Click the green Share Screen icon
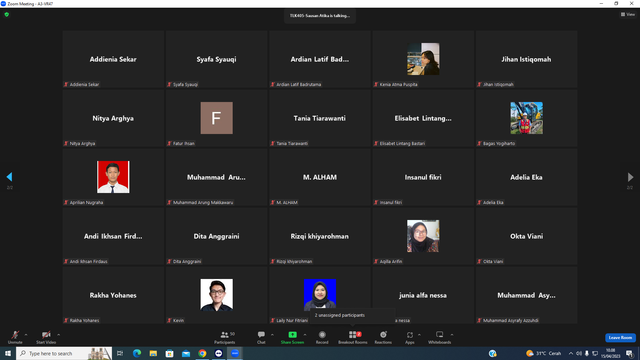The width and height of the screenshot is (640, 360). [292, 335]
